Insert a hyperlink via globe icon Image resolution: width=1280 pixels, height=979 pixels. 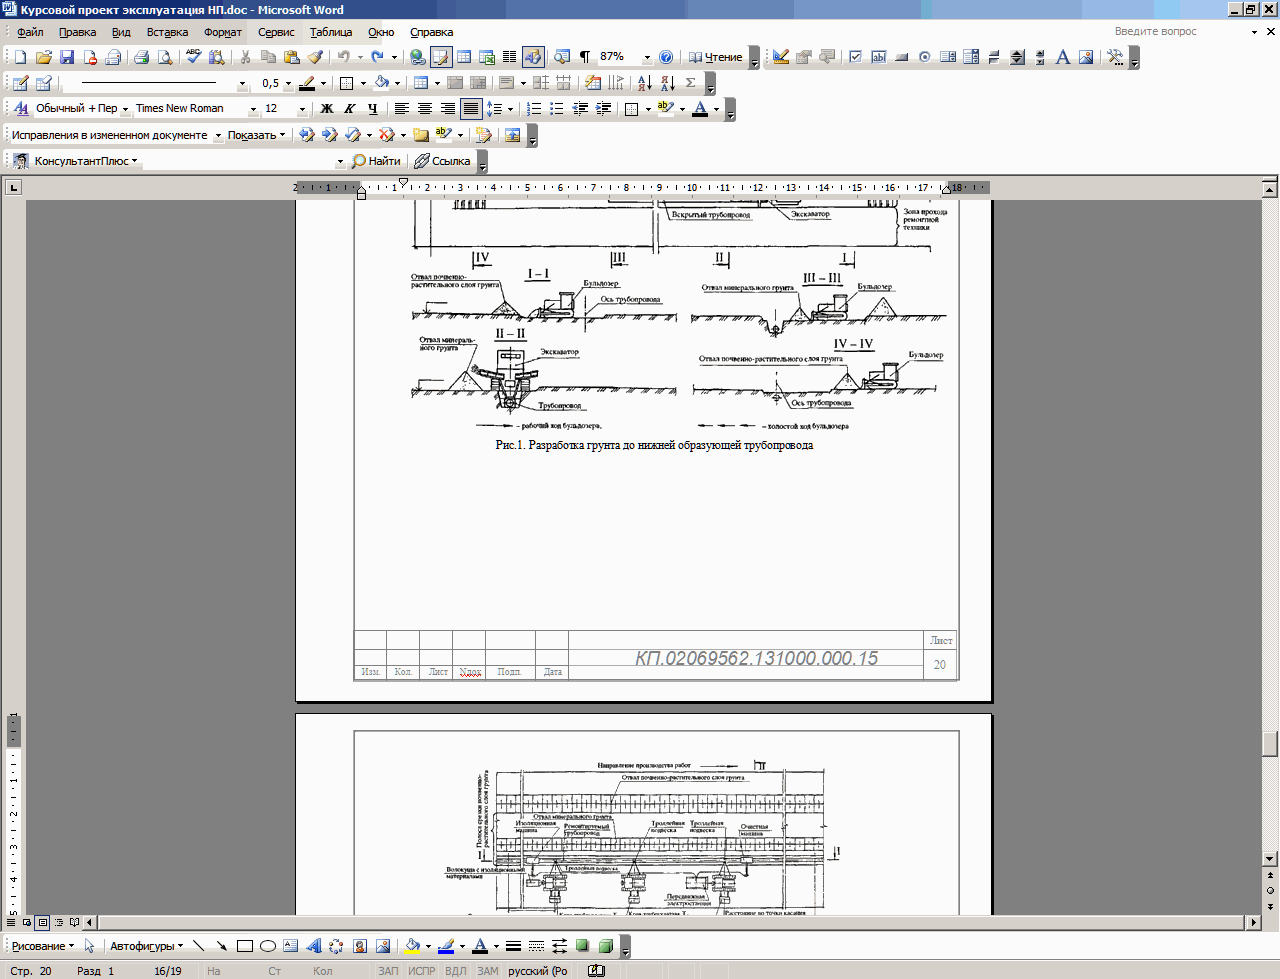418,57
